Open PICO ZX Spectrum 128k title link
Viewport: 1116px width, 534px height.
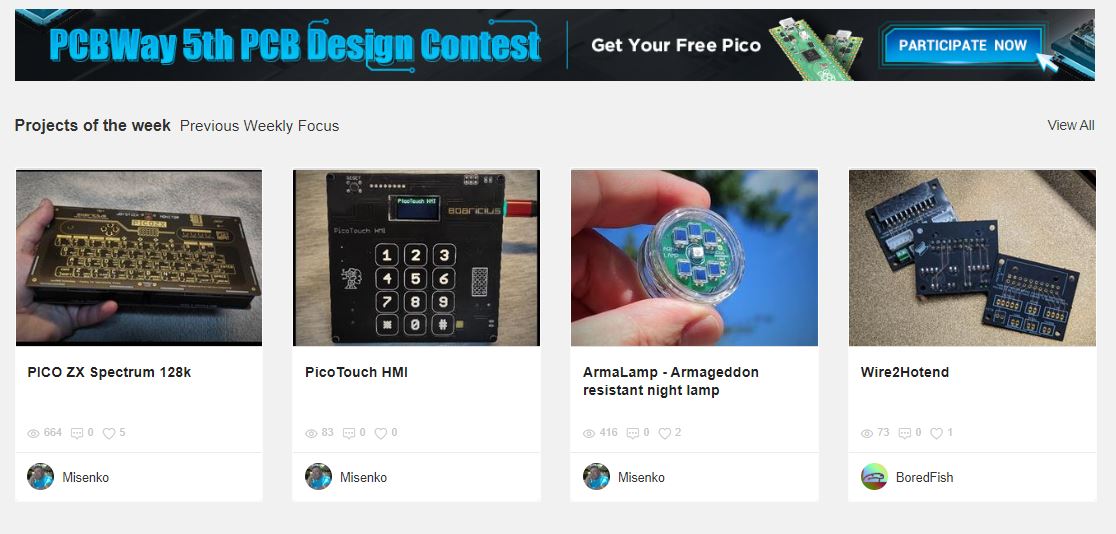[109, 372]
